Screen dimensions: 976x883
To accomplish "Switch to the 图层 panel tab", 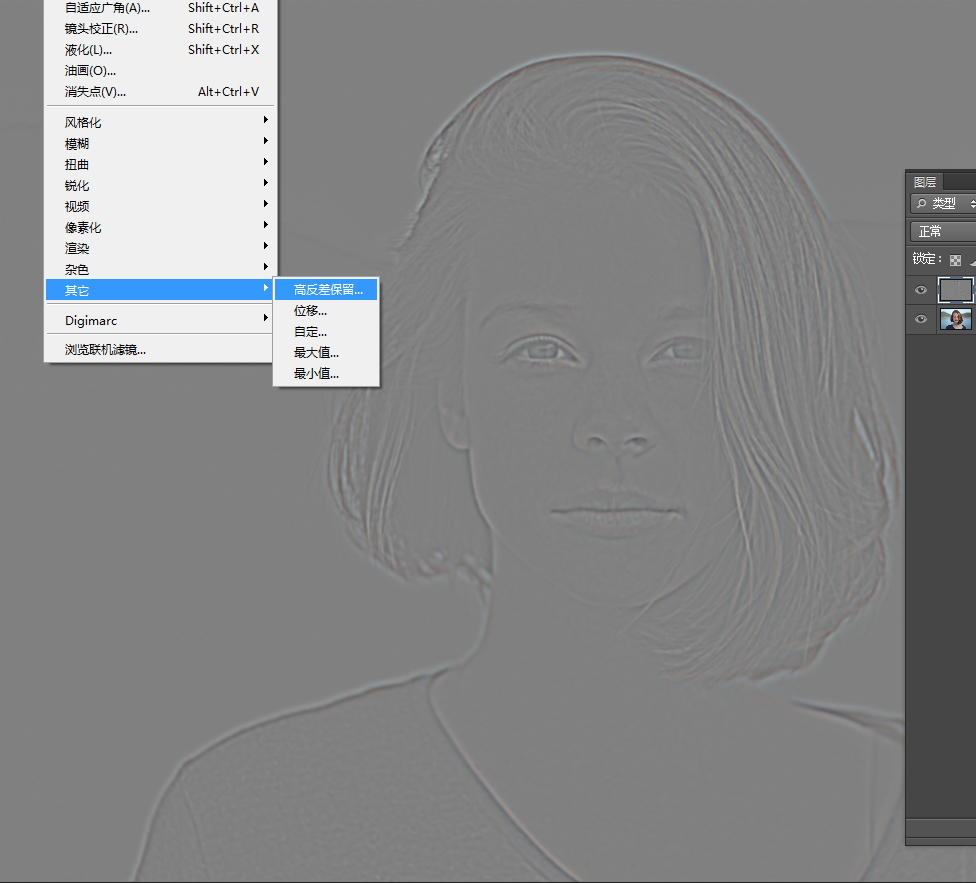I will pos(925,182).
